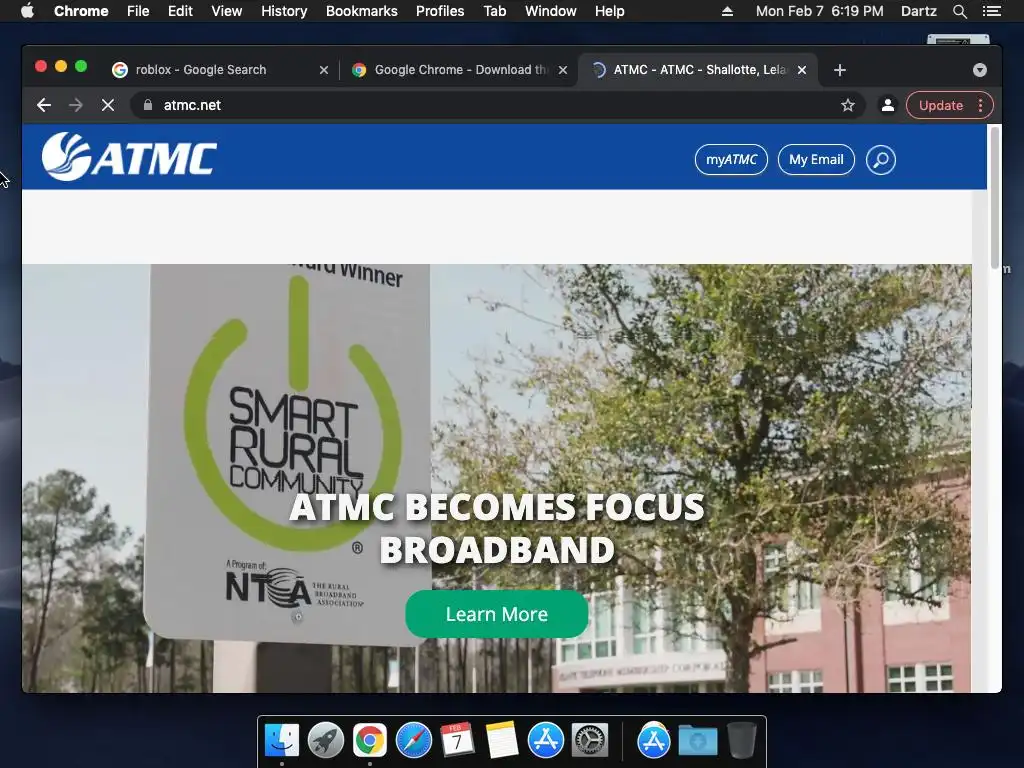Open the App Store icon beside Downloads folder

pyautogui.click(x=654, y=741)
